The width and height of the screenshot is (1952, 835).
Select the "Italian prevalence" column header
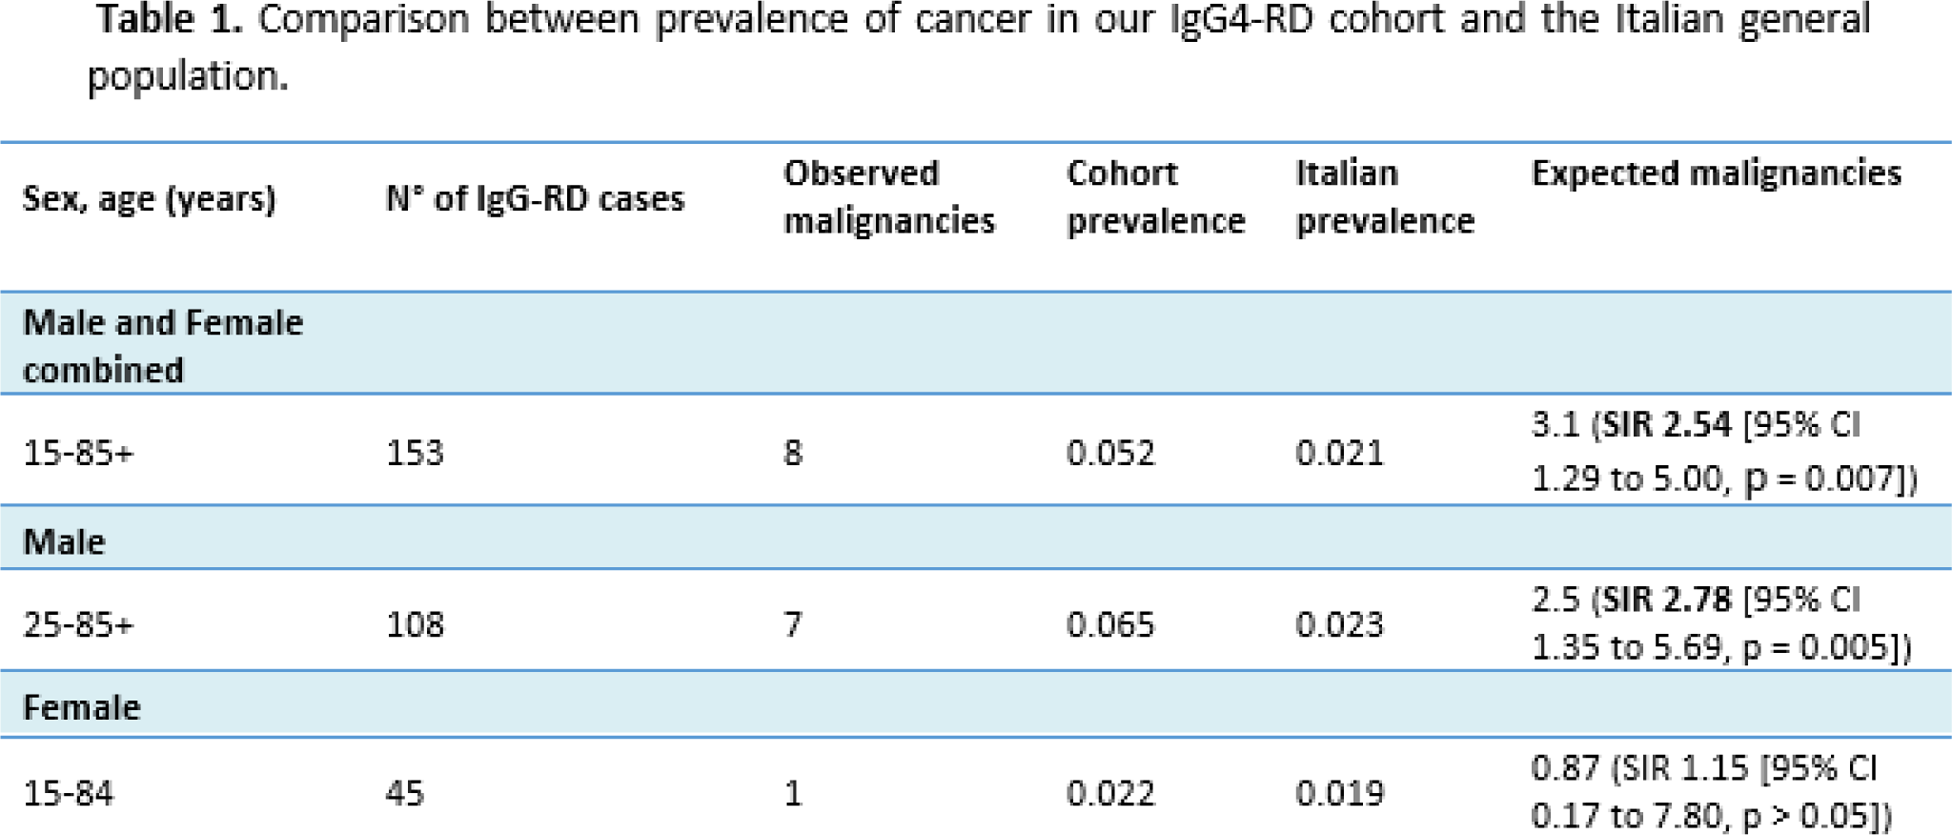coord(1384,197)
